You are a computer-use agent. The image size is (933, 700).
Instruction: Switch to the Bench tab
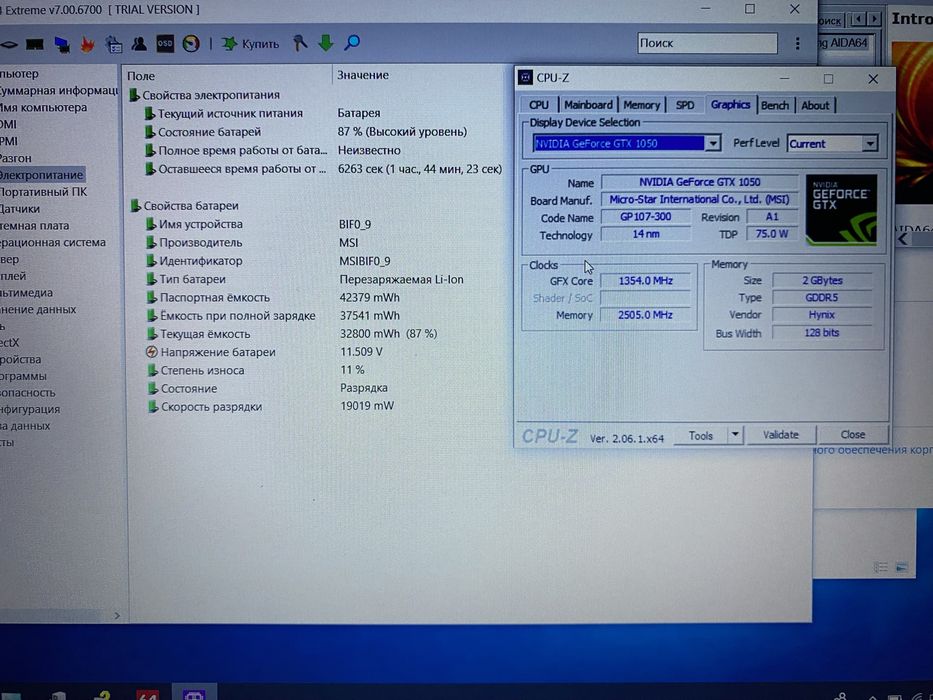(775, 105)
